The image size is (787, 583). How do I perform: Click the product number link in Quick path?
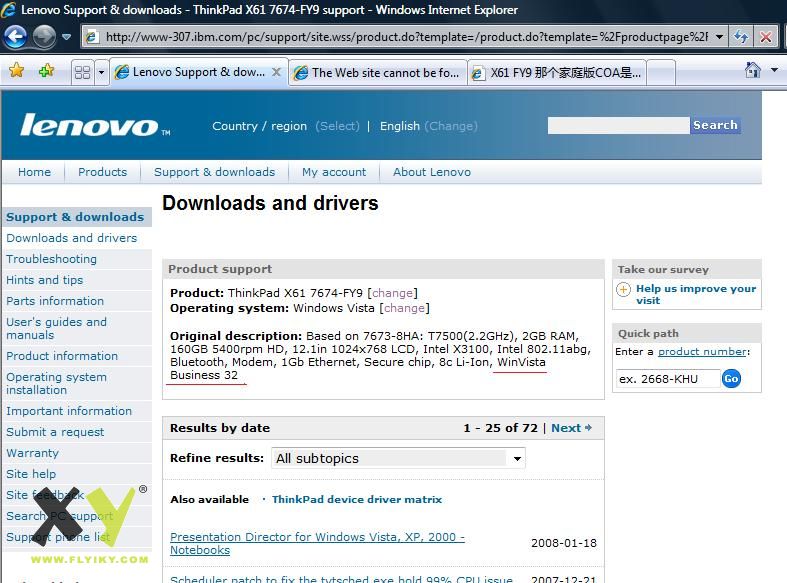click(702, 352)
